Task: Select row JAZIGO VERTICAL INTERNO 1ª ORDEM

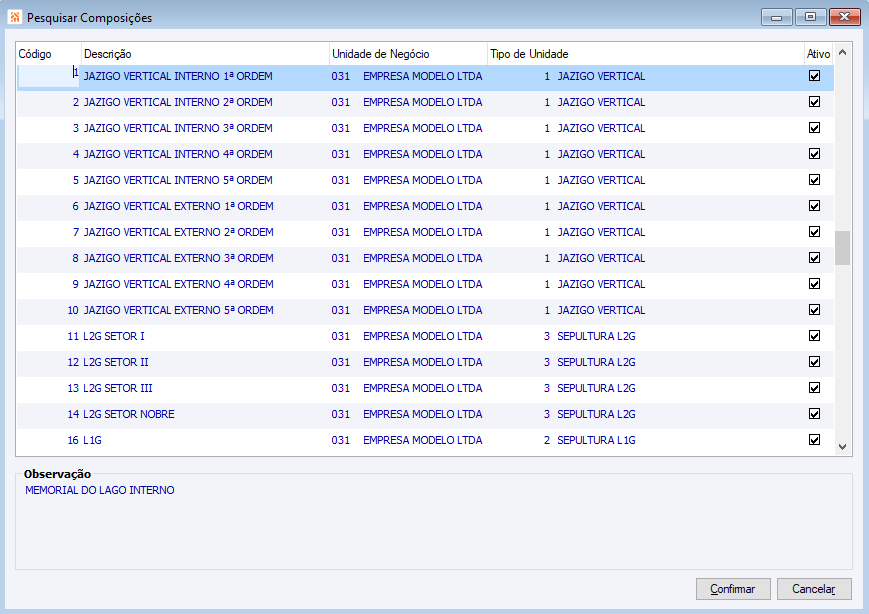Action: tap(425, 76)
